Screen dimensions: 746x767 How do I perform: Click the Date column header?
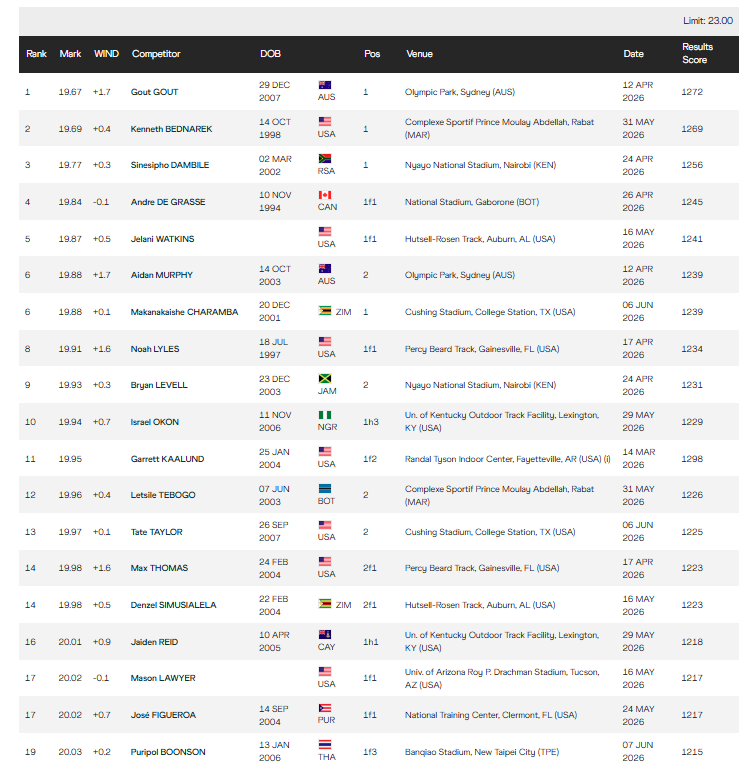click(633, 54)
